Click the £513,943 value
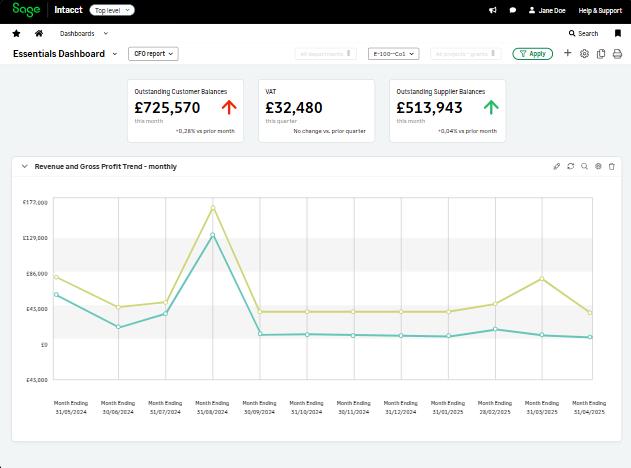Screen dimensions: 631x468 (429, 108)
